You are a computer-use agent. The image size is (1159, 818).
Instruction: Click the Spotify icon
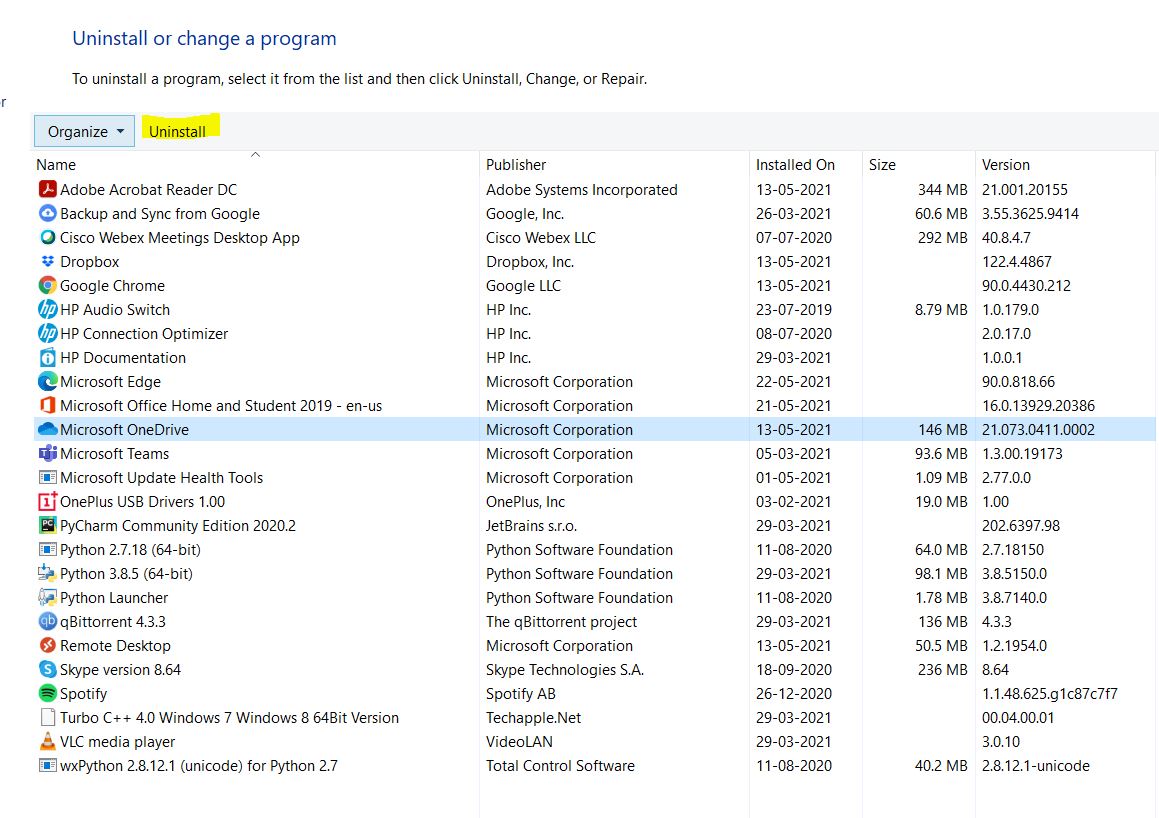(47, 694)
